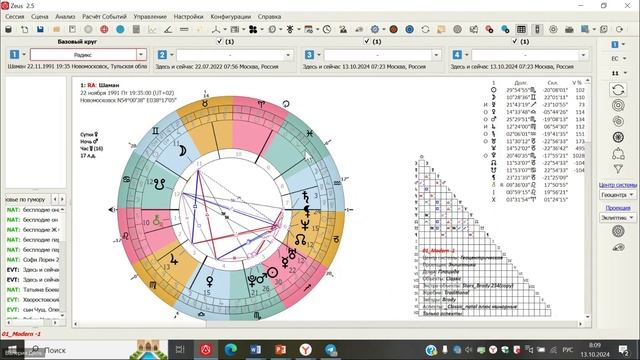Toggle the (1) checkbox above slot 3
Viewport: 640px width, 360px height.
coord(367,41)
